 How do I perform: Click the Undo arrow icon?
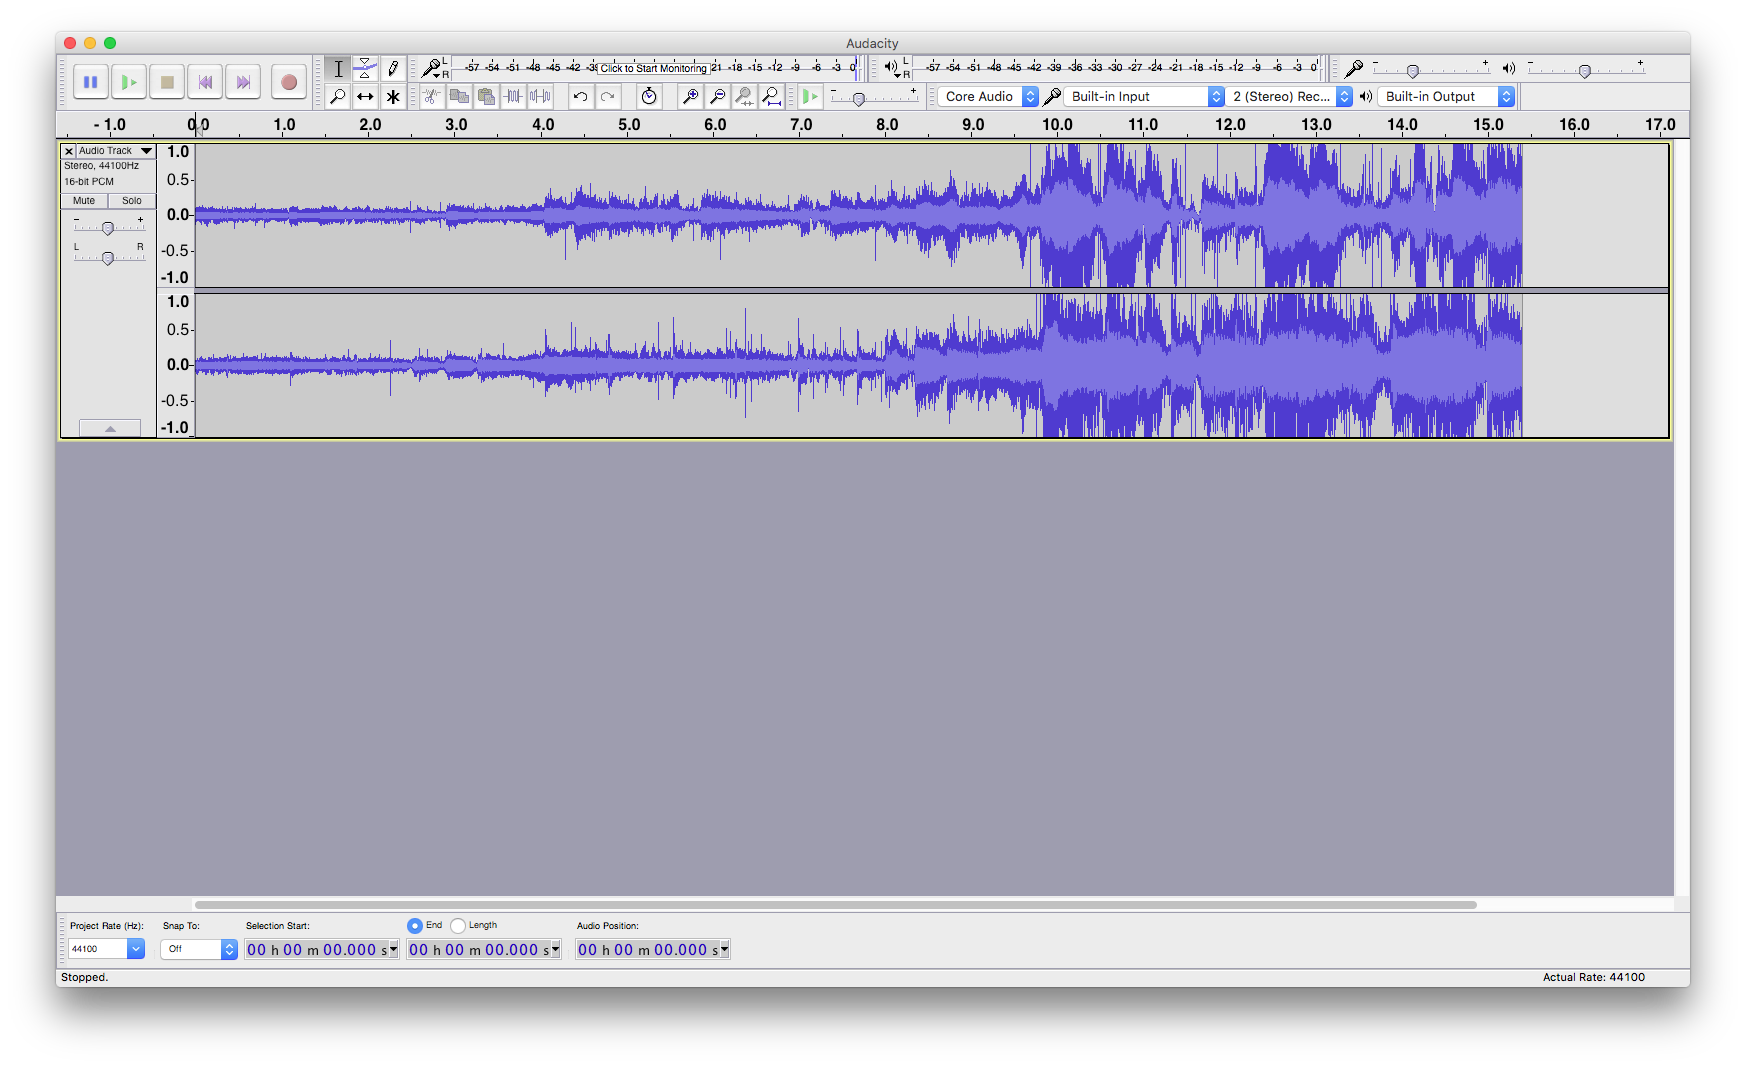pos(580,96)
